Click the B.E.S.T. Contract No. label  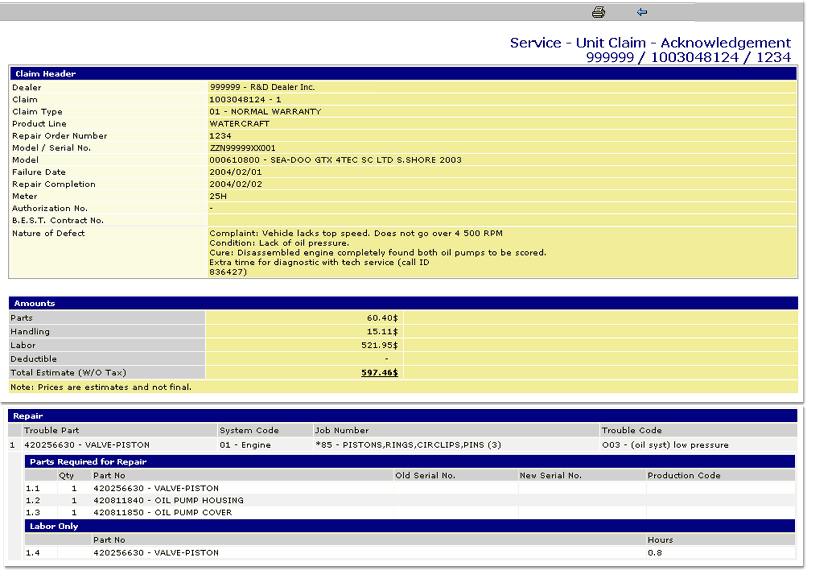(x=58, y=220)
